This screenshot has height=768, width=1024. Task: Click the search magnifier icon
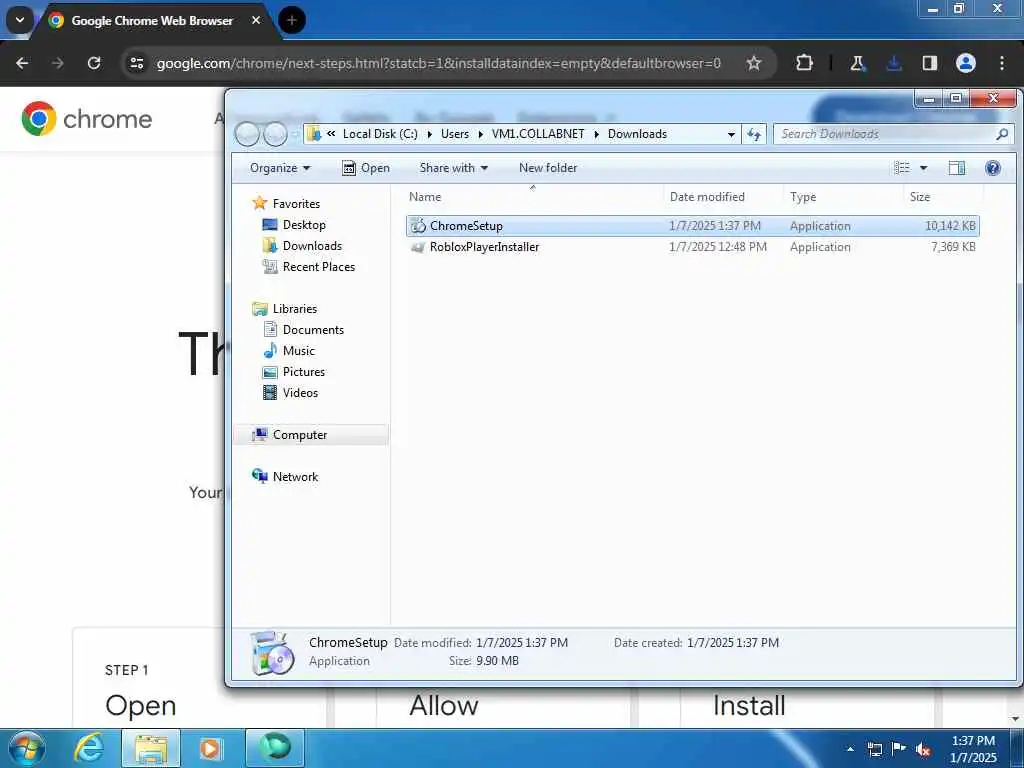coord(1002,134)
